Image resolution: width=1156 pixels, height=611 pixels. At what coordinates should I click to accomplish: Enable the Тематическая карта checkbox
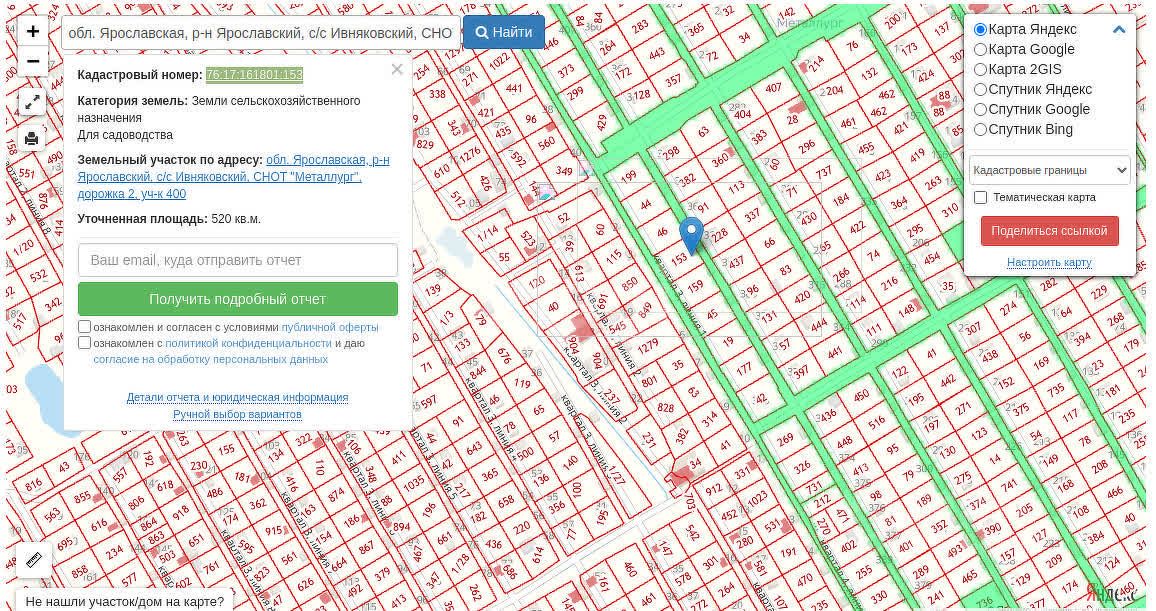tap(981, 198)
